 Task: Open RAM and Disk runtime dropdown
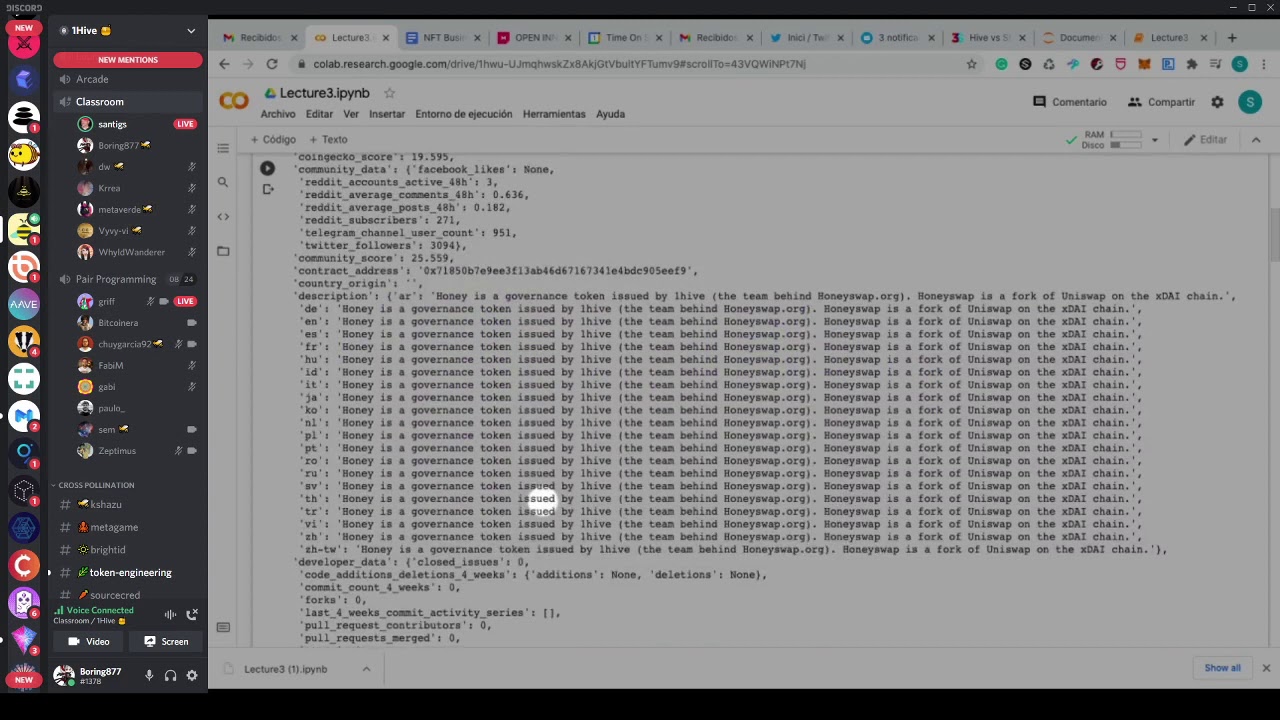click(x=1154, y=140)
